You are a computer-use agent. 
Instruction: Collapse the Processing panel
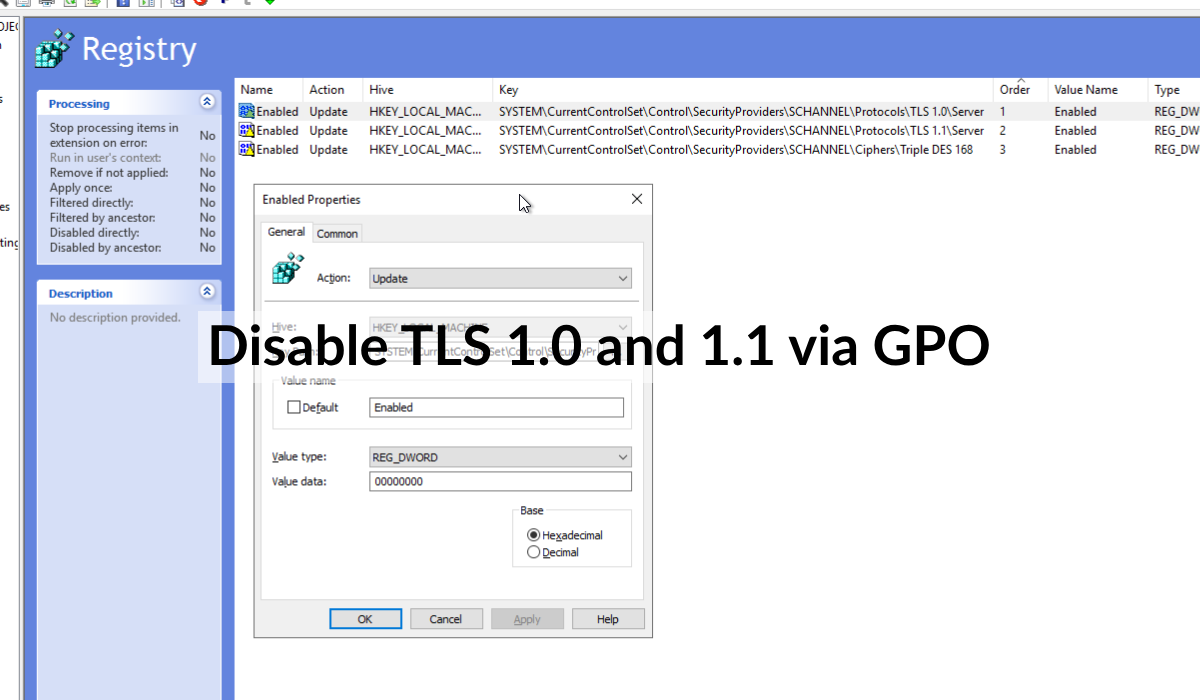(207, 101)
